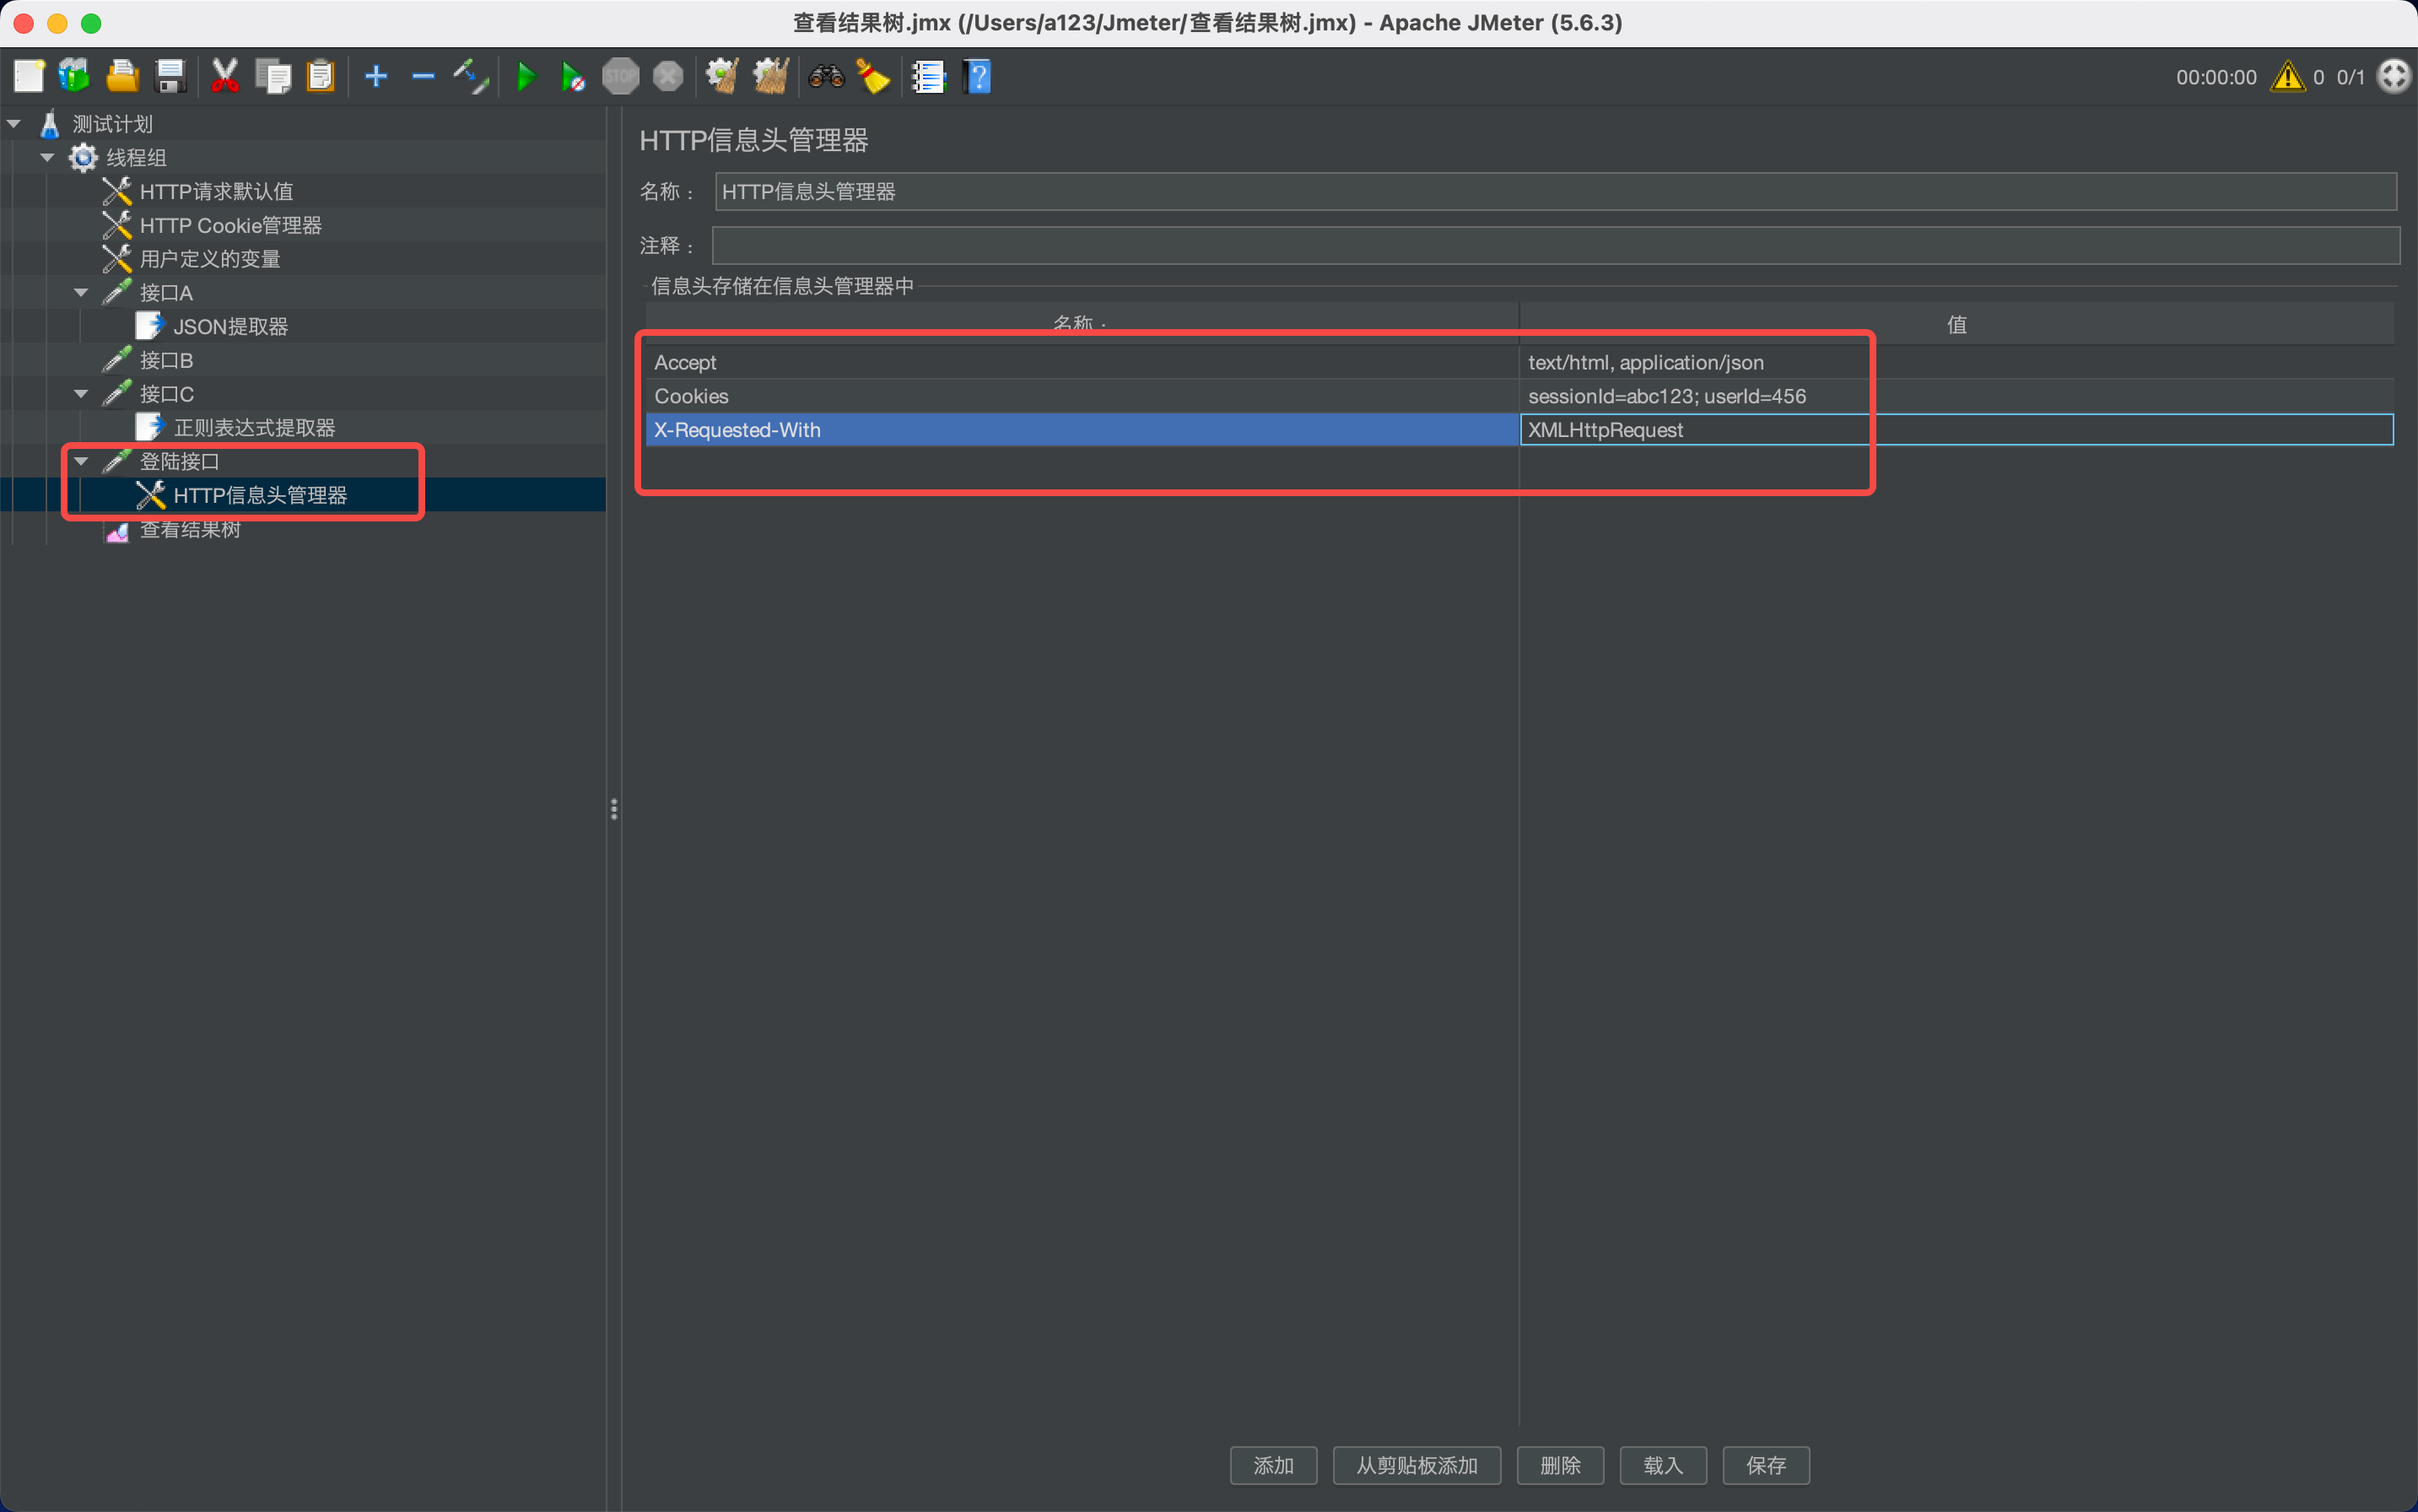Click the Clear All double-broom icon
2418x1512 pixels.
point(770,77)
